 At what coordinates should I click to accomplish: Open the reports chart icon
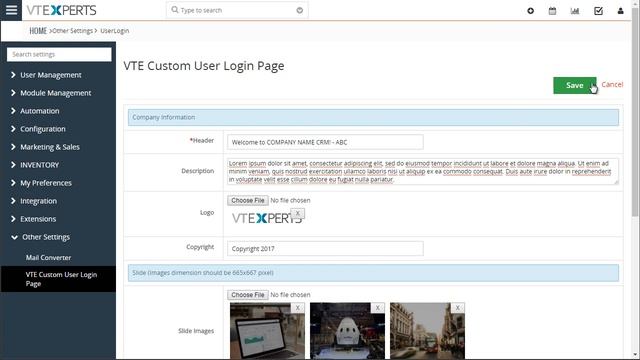click(575, 11)
